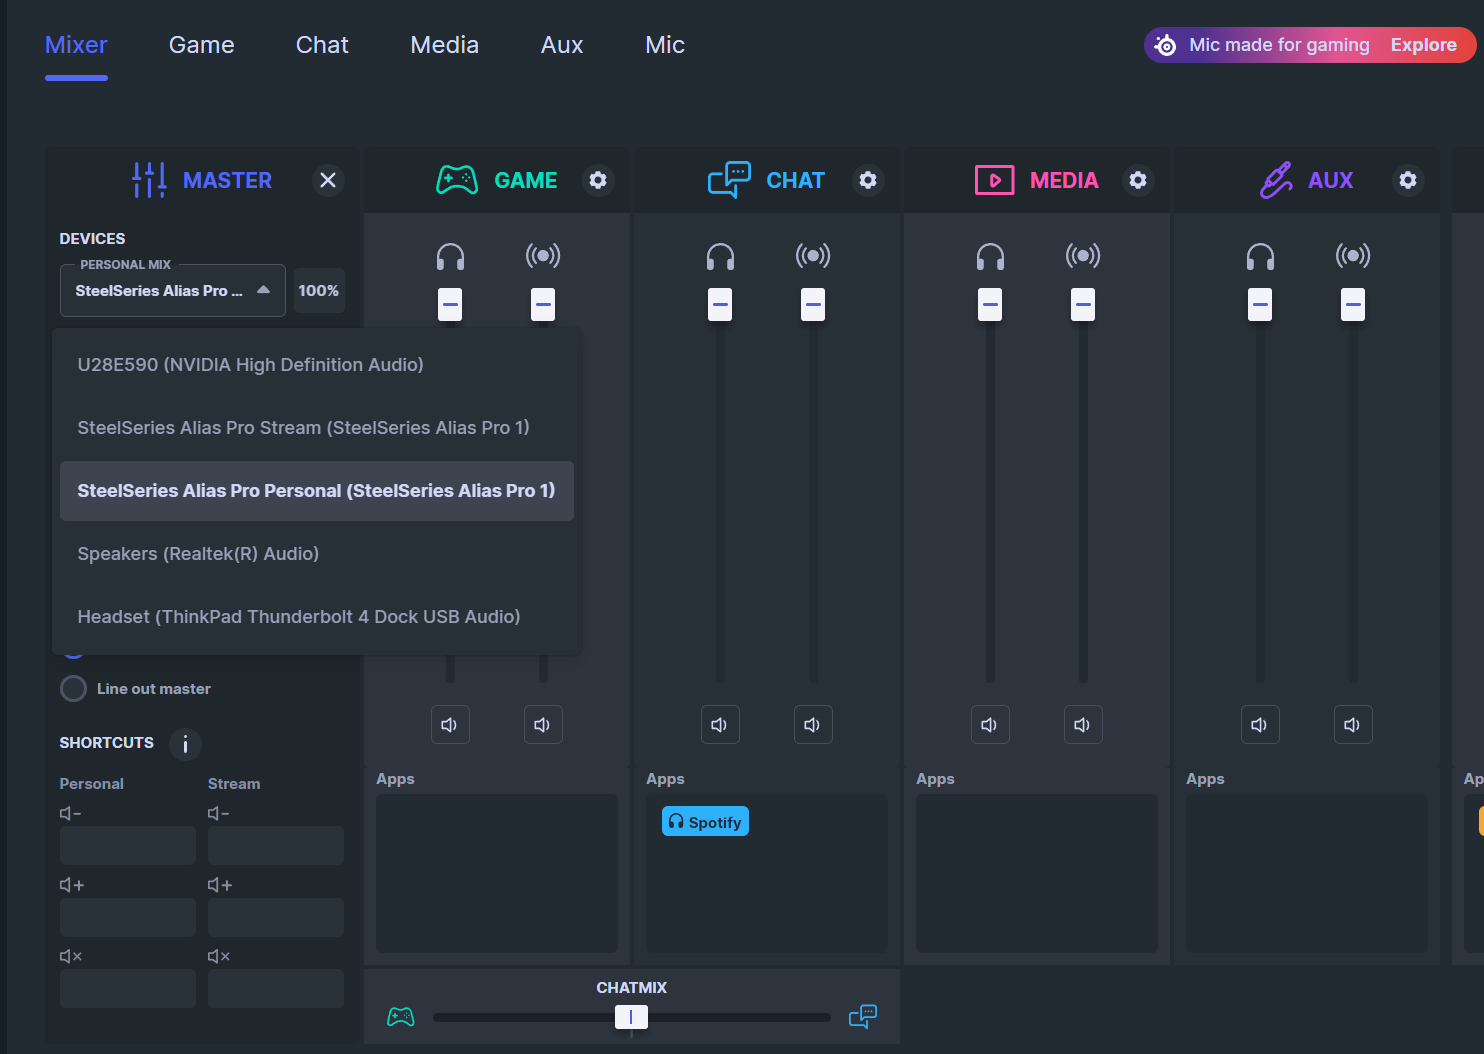Choose SteelSeries Alias Pro Personal device

tap(317, 491)
